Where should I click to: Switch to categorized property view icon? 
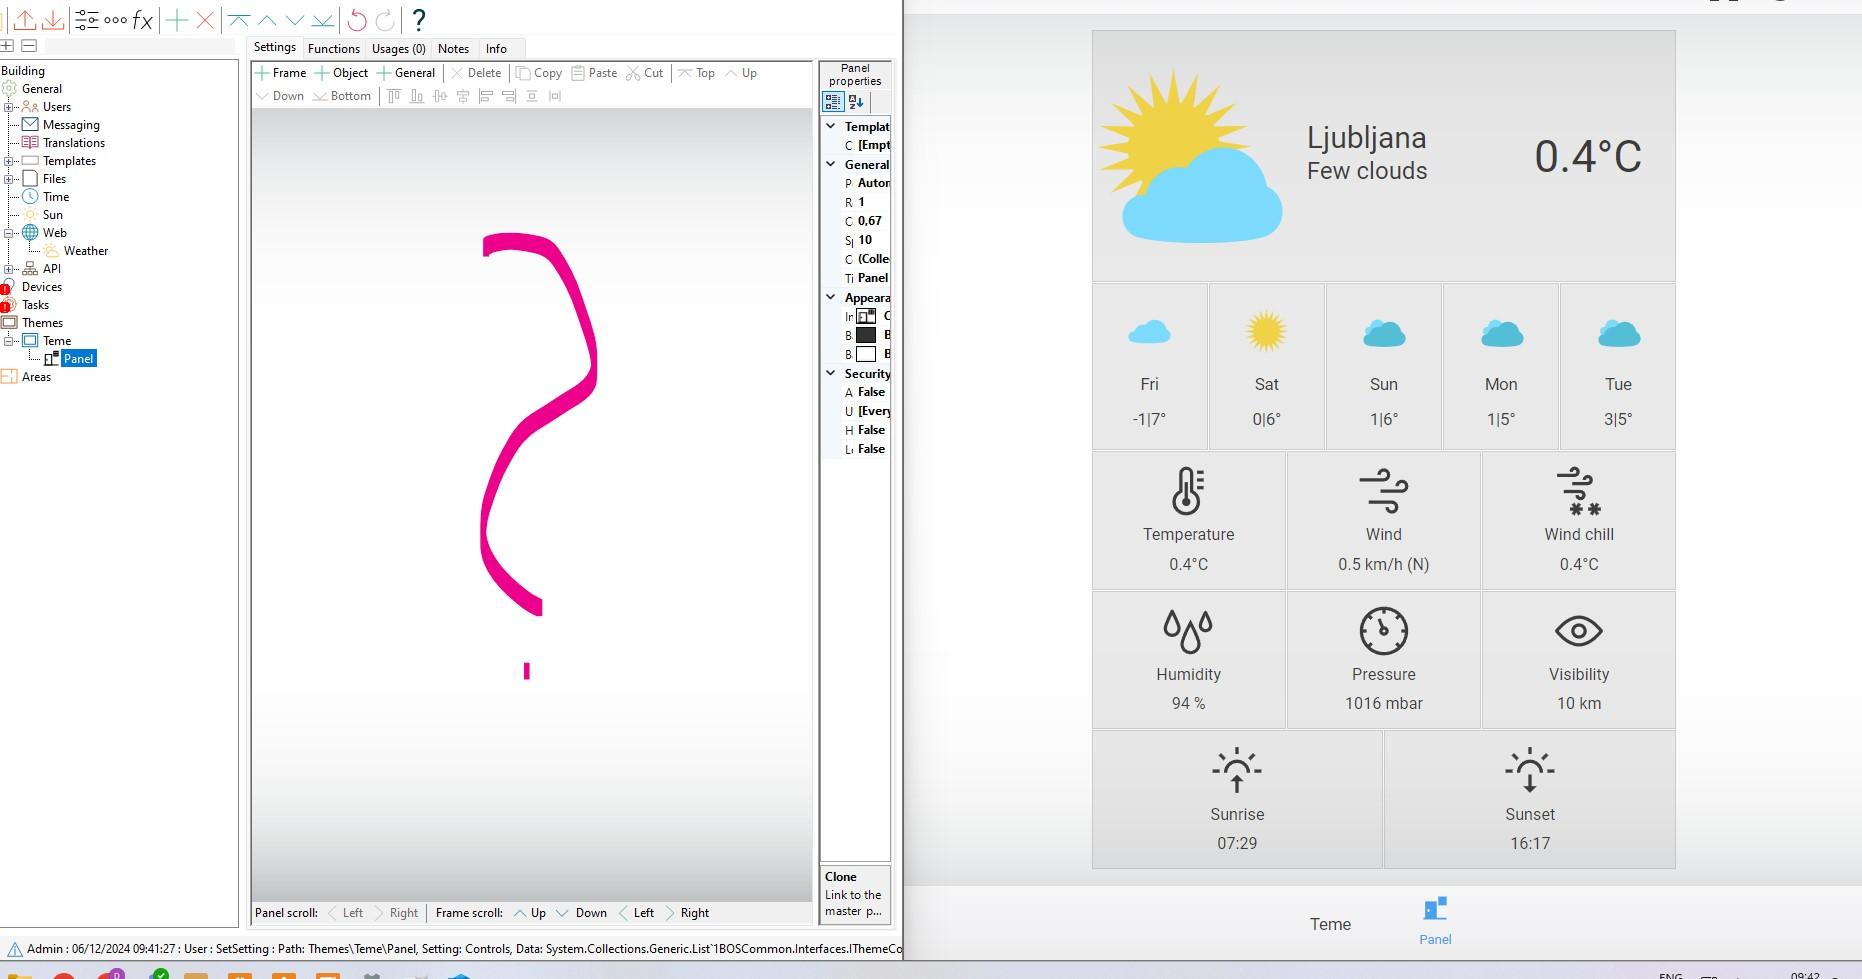833,102
